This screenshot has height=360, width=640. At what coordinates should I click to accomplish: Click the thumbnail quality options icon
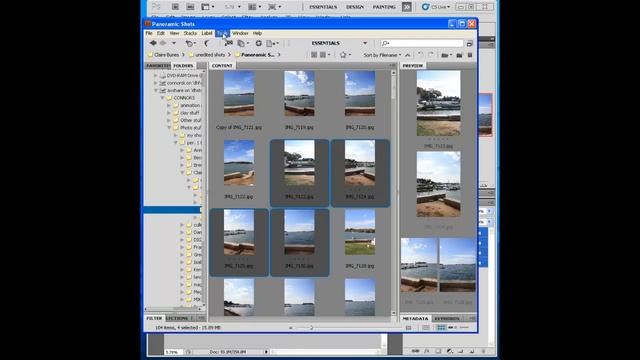[x=325, y=55]
